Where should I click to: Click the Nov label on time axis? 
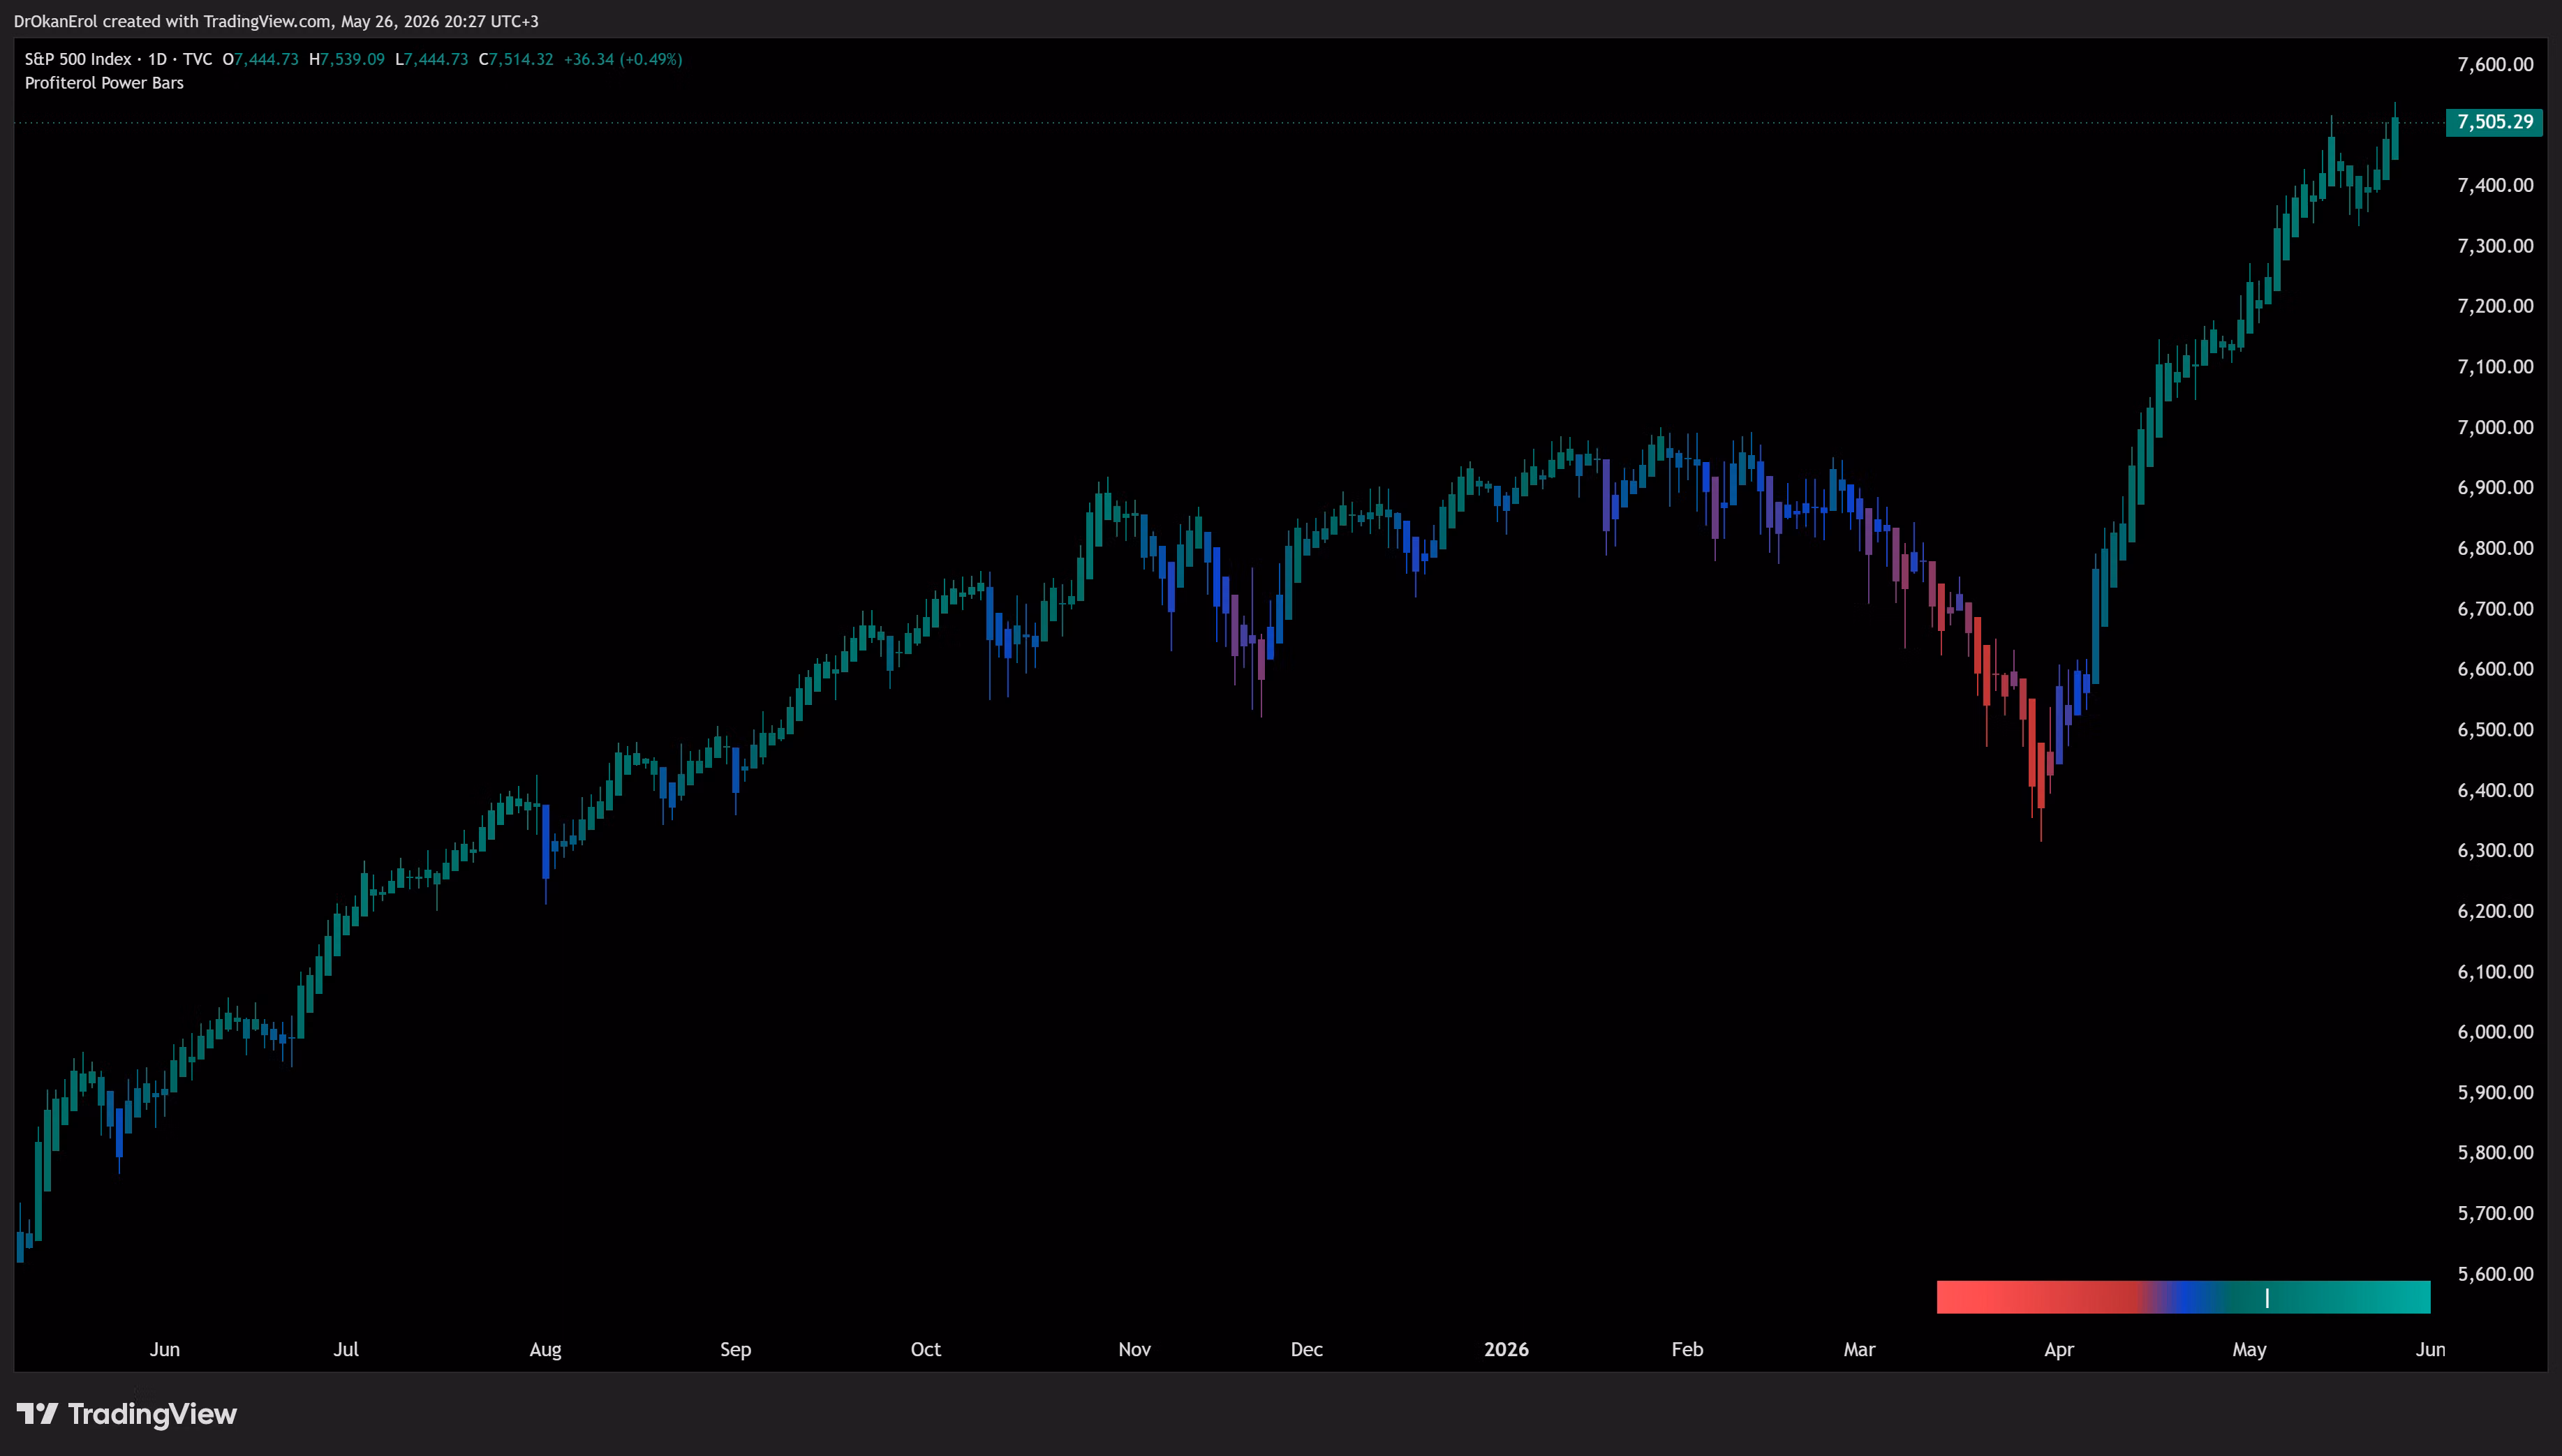(1134, 1349)
